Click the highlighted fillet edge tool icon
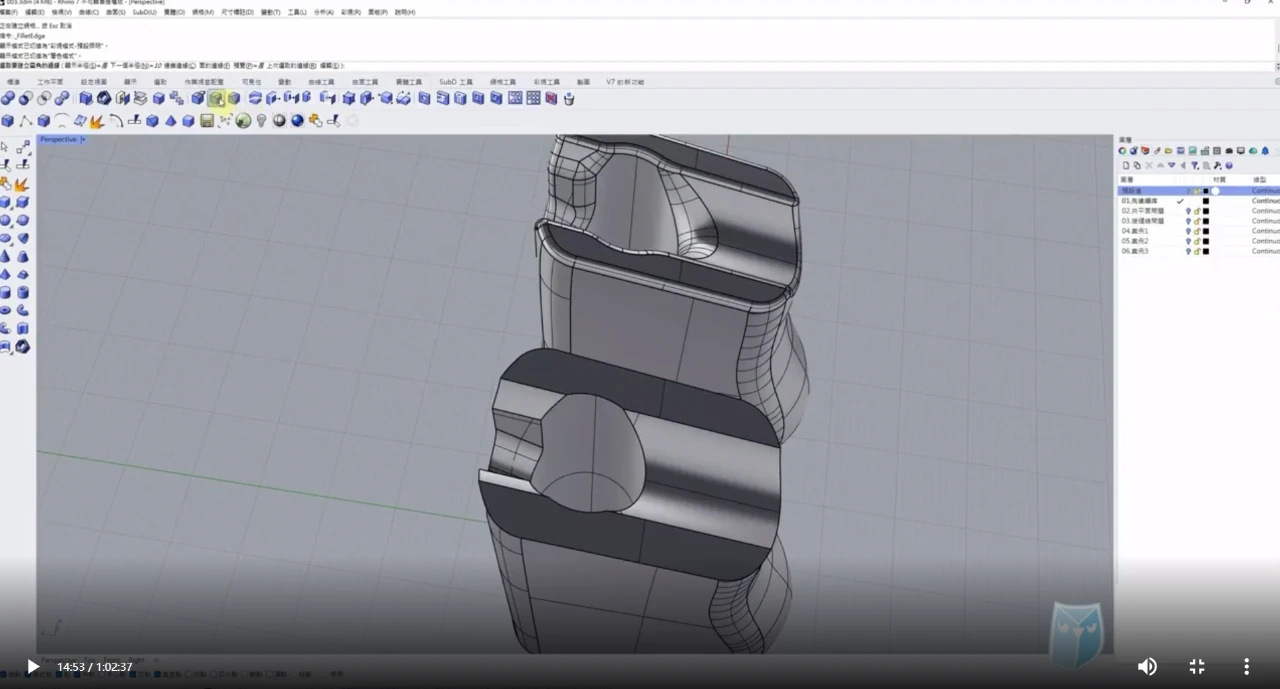Viewport: 1280px width, 689px height. 216,98
